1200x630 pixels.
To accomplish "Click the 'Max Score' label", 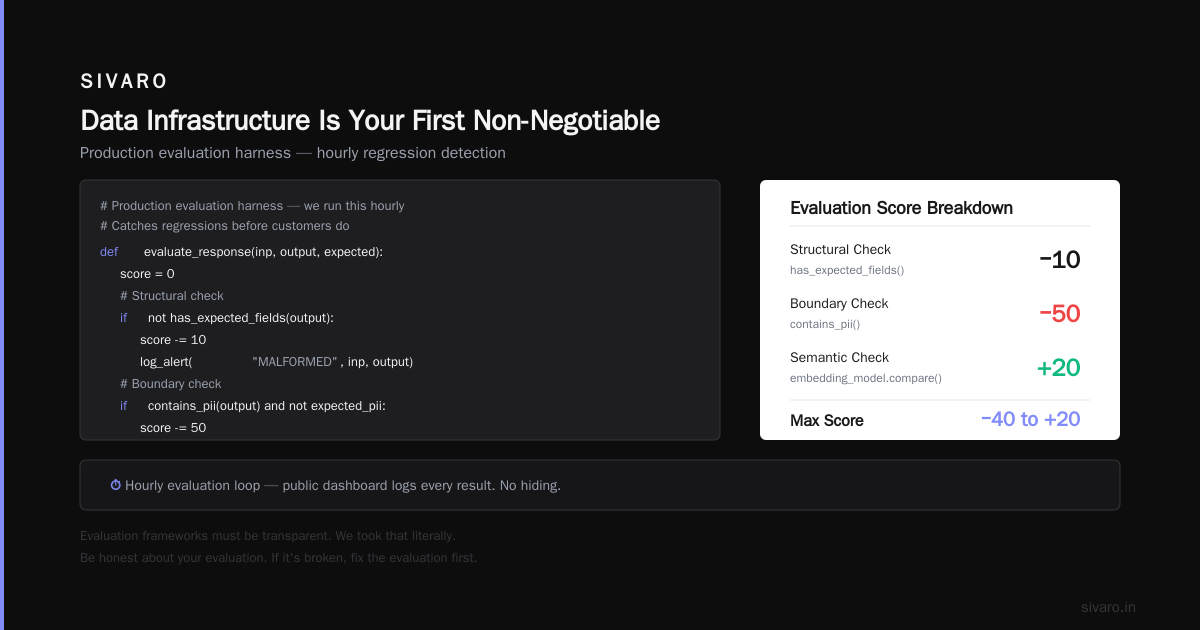I will [x=827, y=420].
